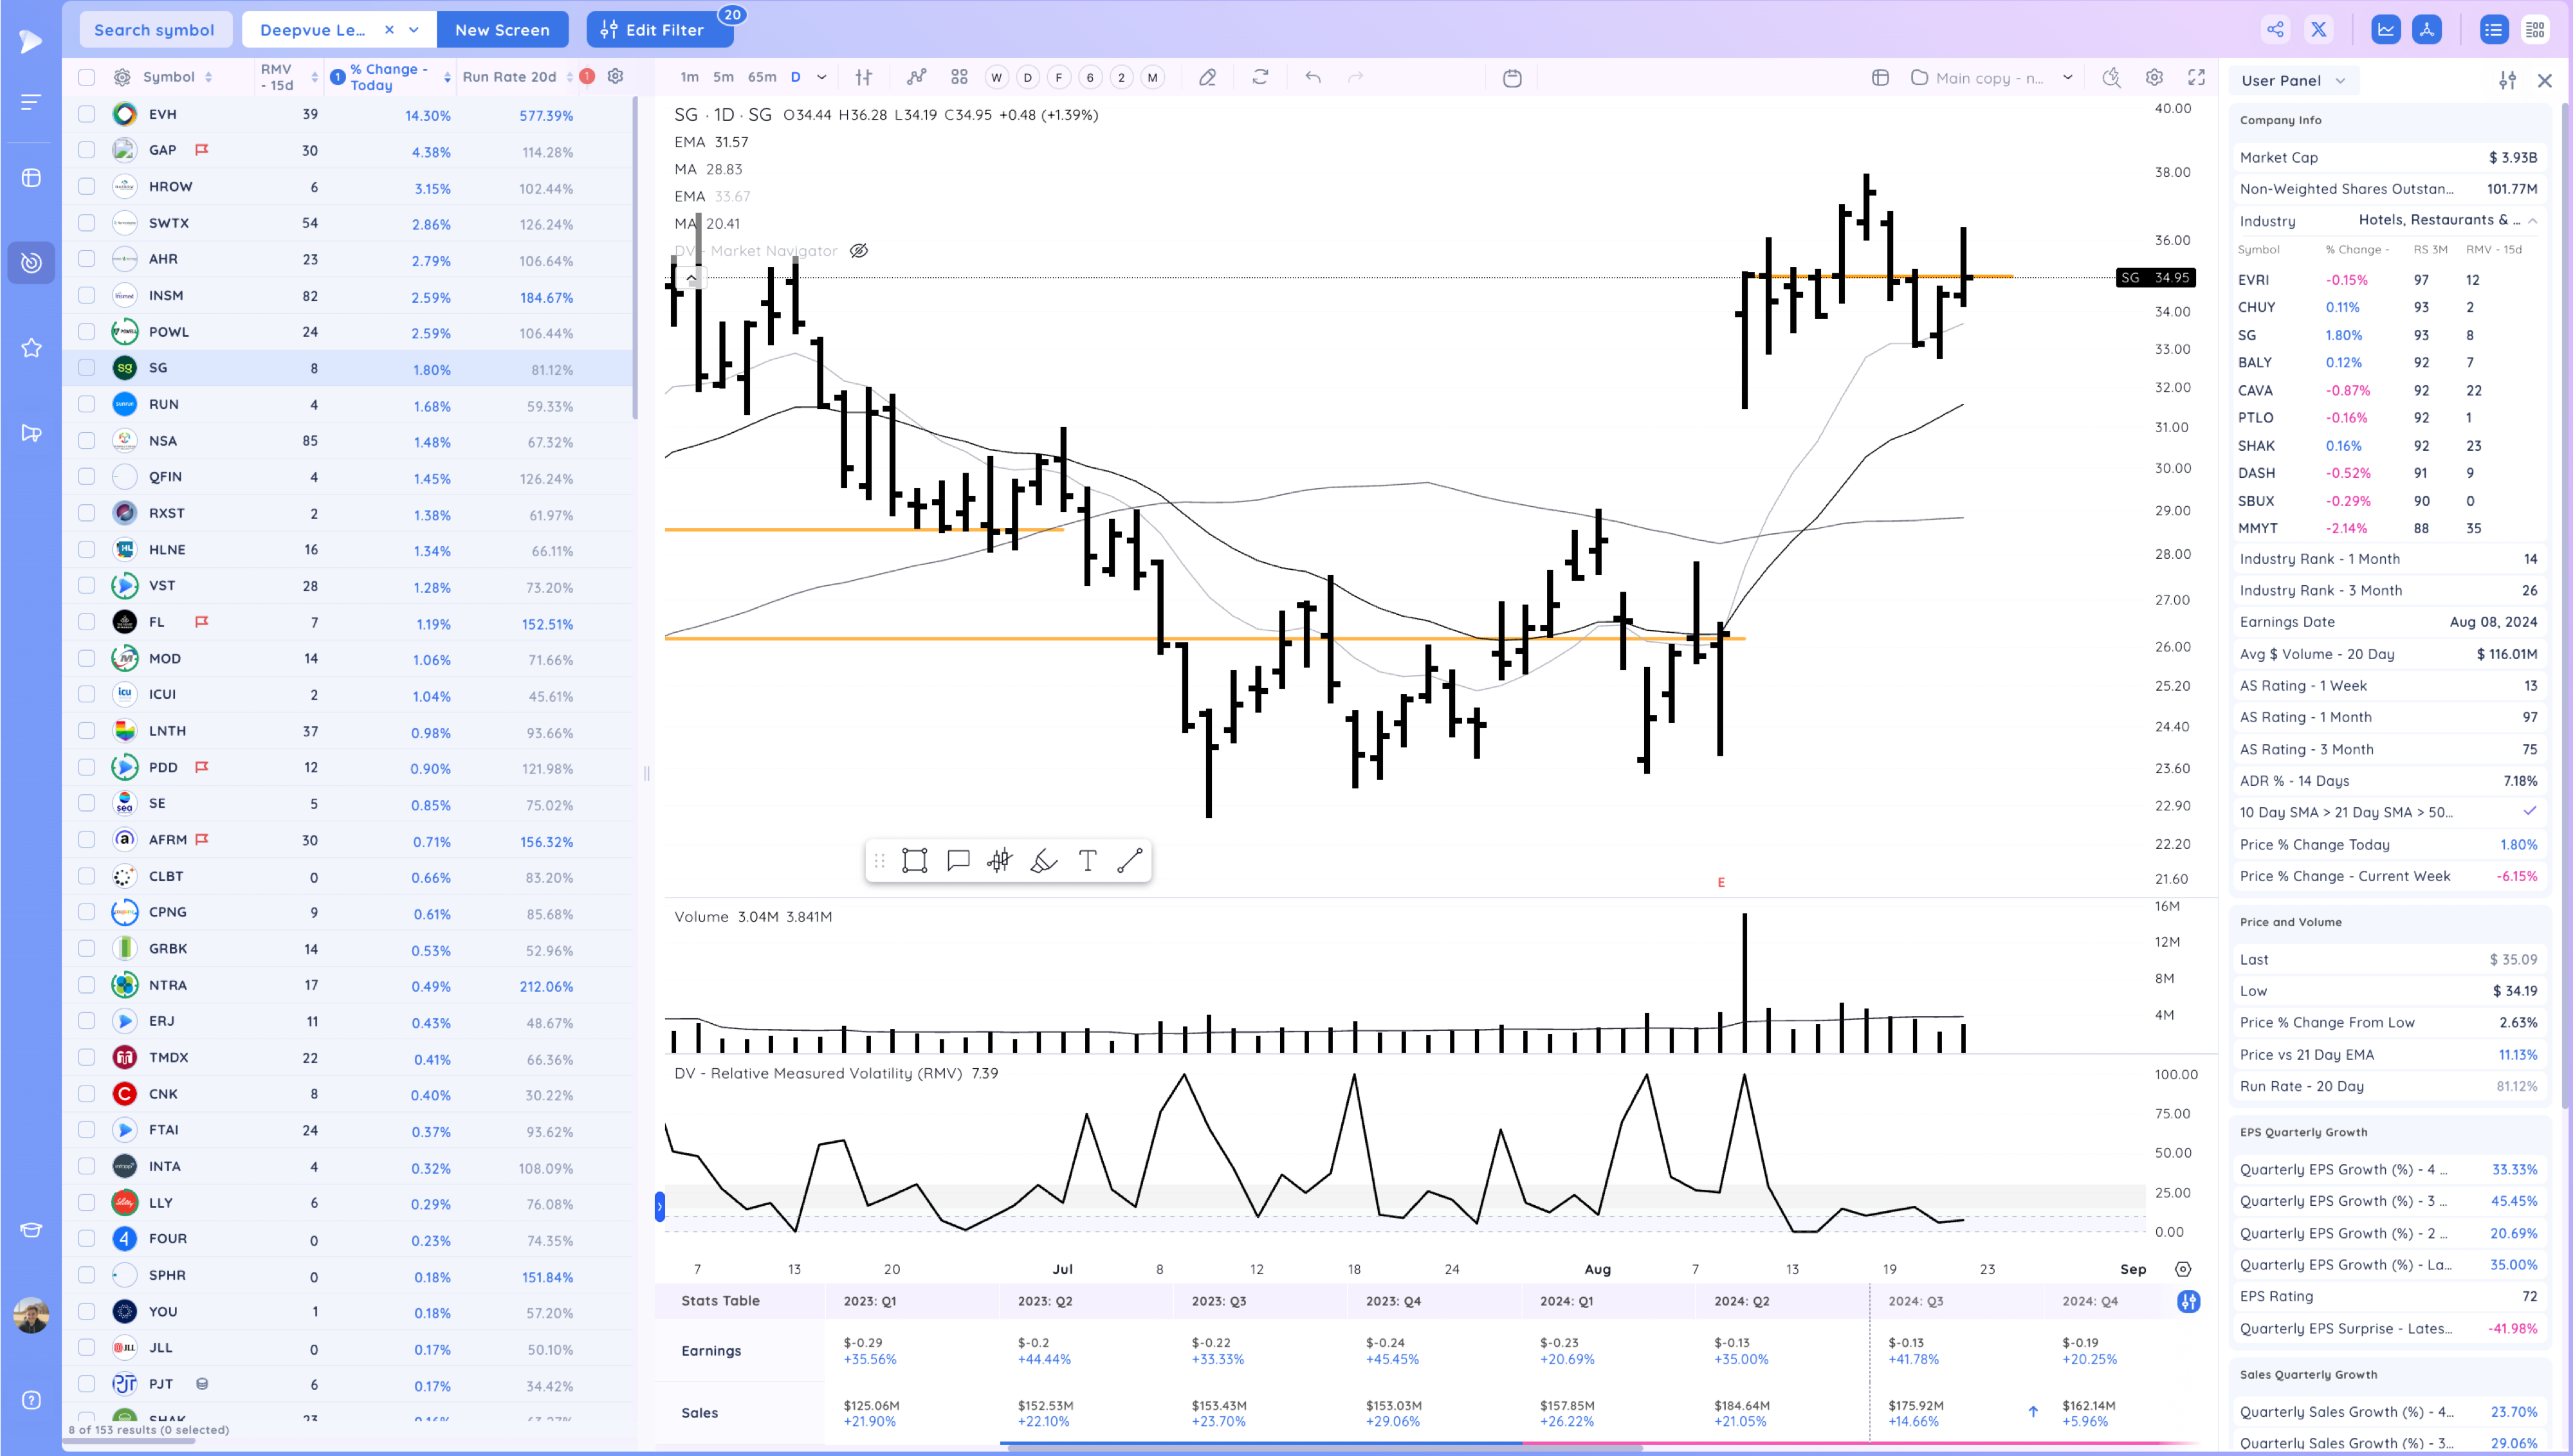Open the chart timeframe dropdown arrow
This screenshot has width=2573, height=1456.
[x=821, y=77]
